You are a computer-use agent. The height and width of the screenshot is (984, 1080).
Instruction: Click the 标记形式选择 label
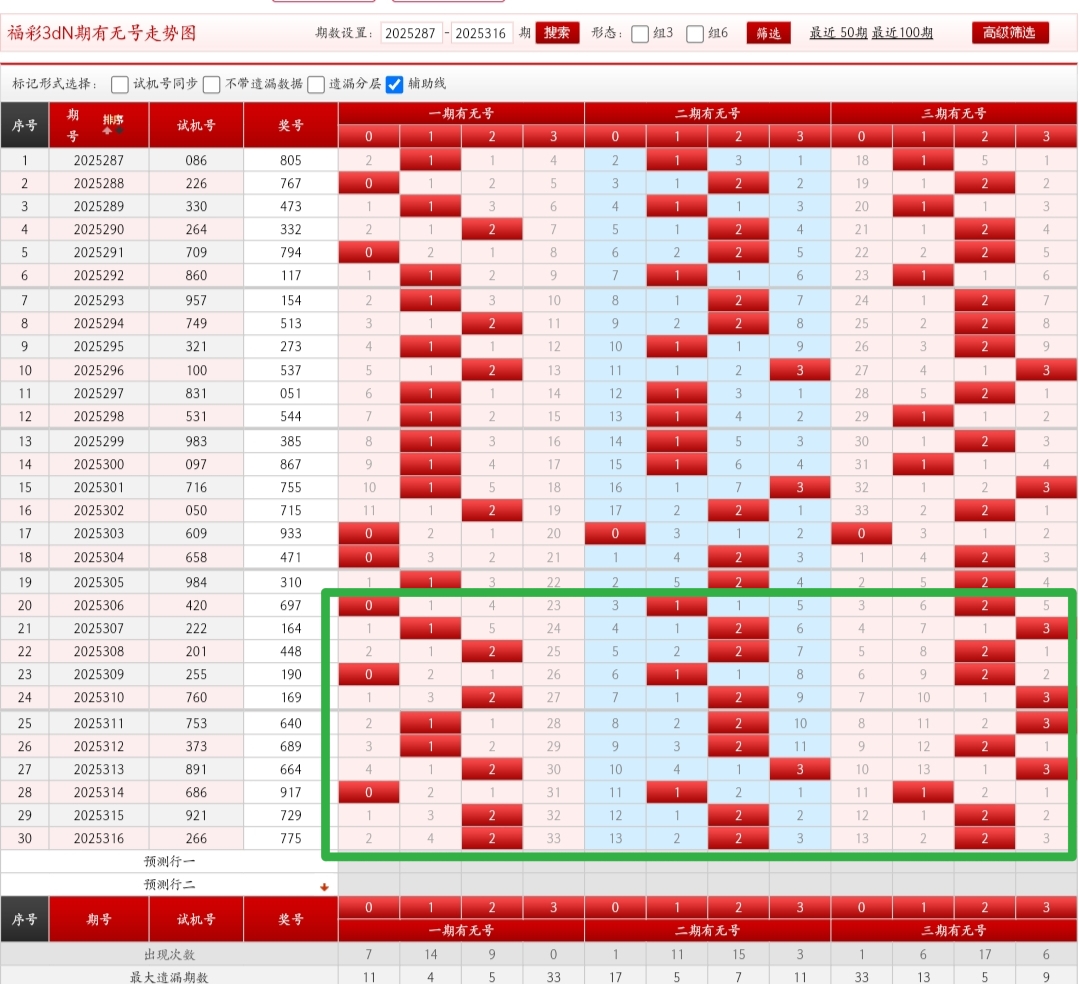(x=55, y=84)
